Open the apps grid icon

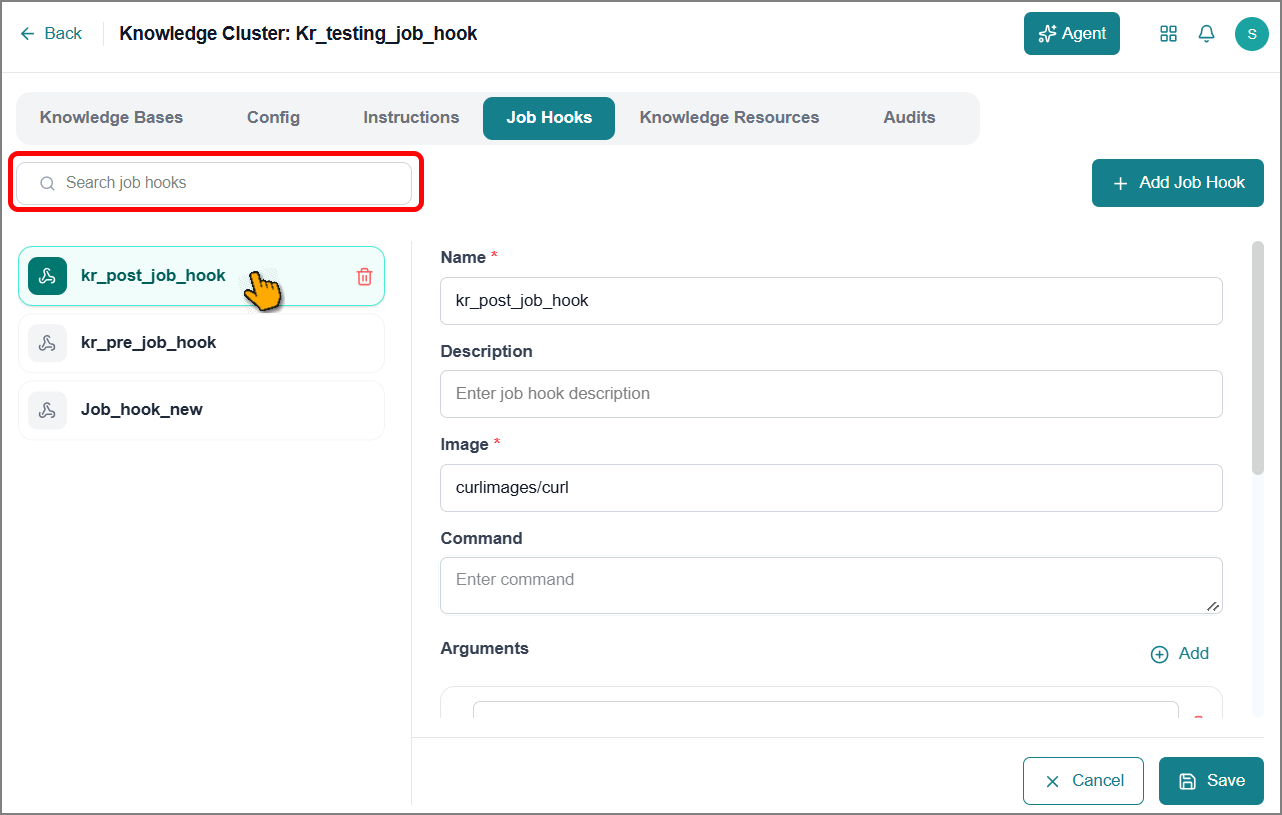(x=1168, y=34)
